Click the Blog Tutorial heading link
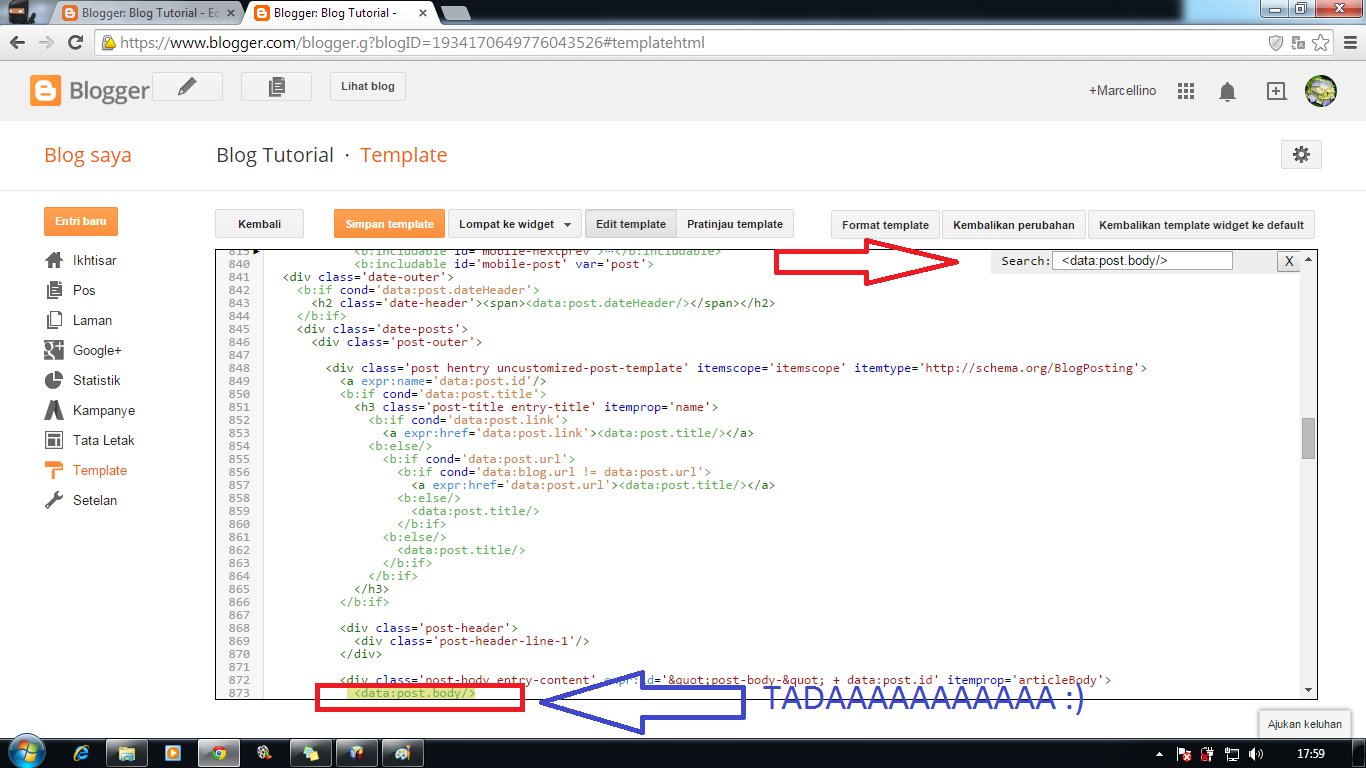Screen dimensions: 1366x768 (x=275, y=155)
